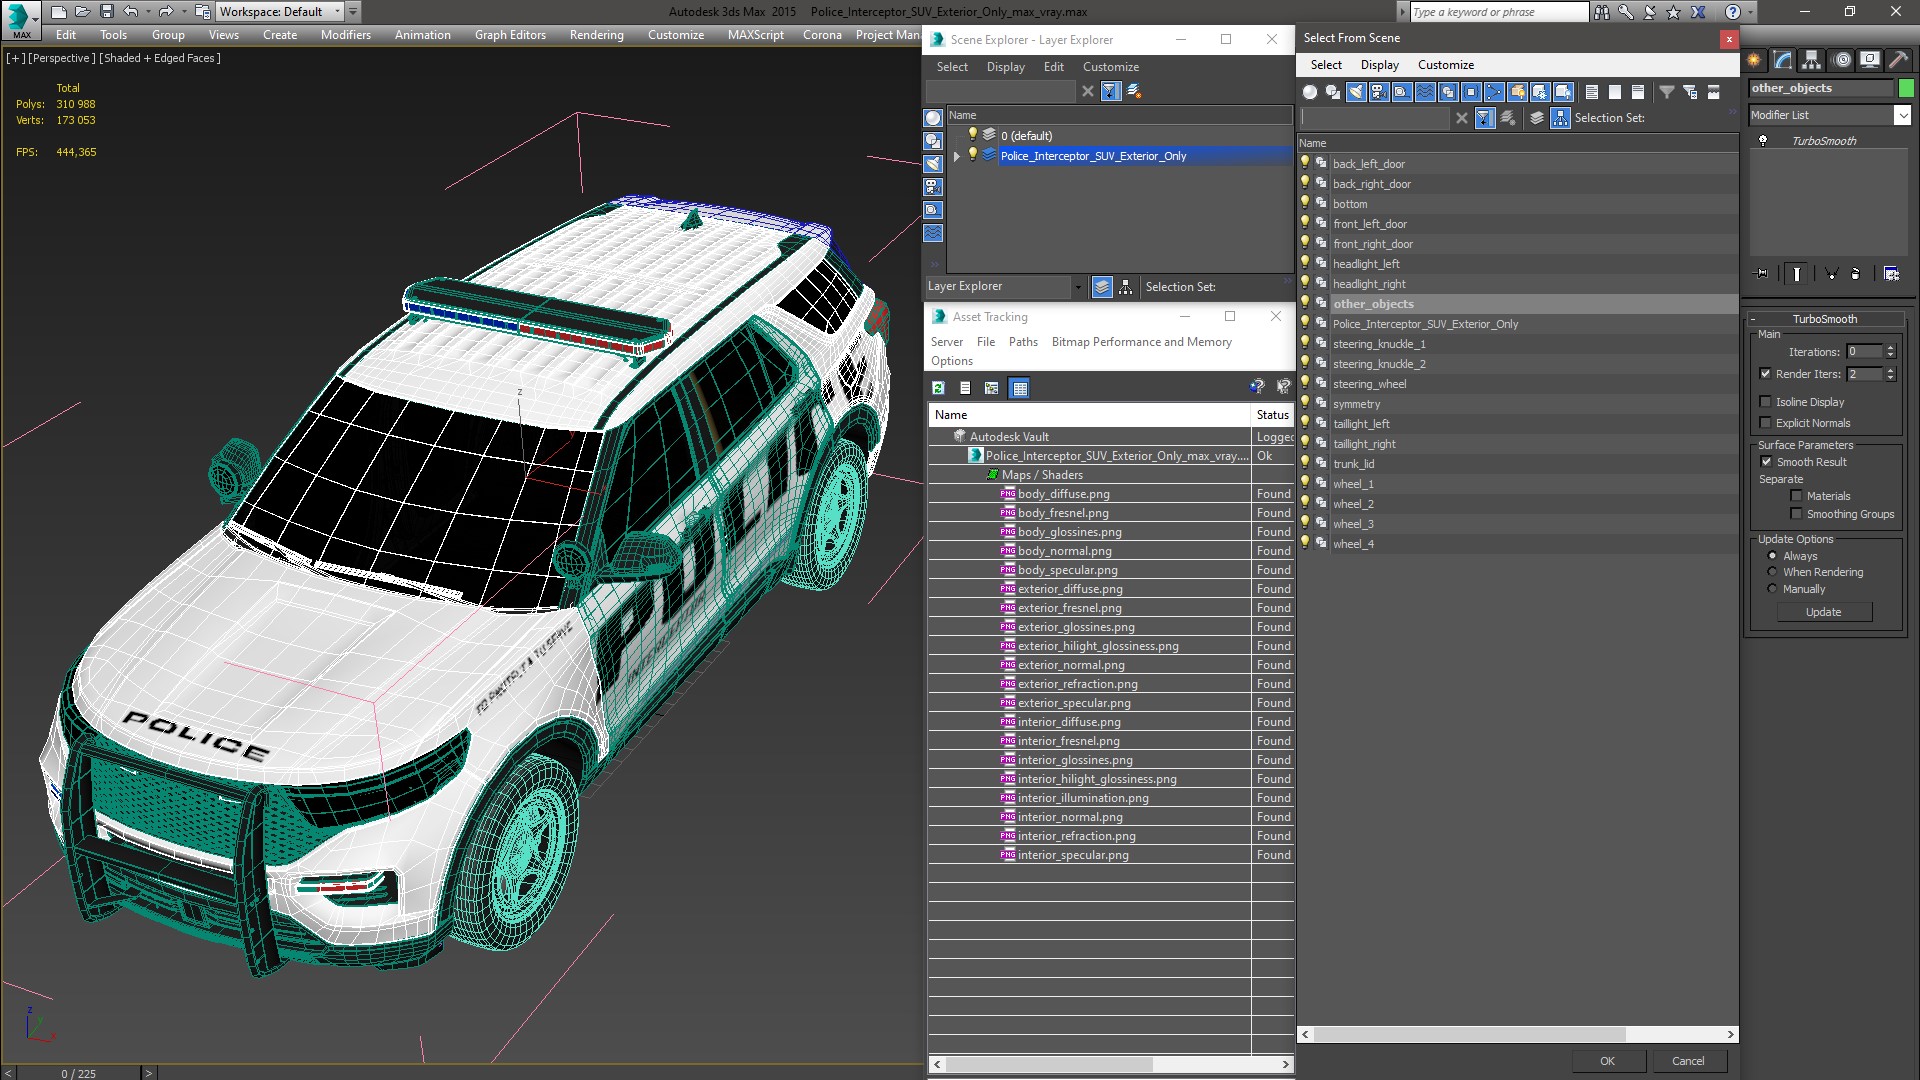The height and width of the screenshot is (1080, 1920).
Task: Click the Redo arrow icon
Action: point(166,12)
